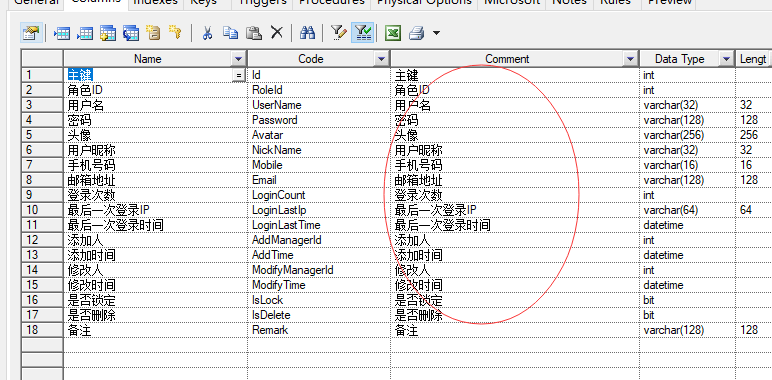Toggle the Enable Filter icon
Viewport: 772px width, 380px height.
coord(362,33)
